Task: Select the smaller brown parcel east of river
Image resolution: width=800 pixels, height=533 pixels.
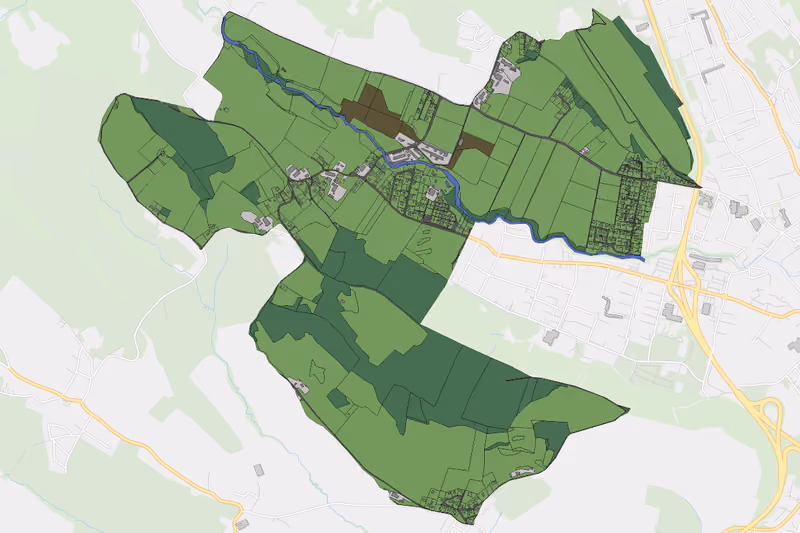Action: (x=474, y=148)
